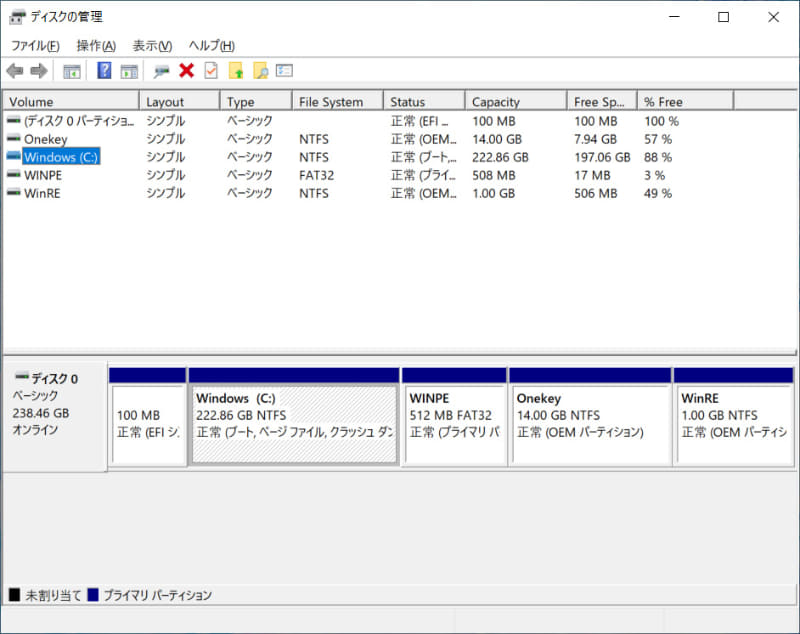Sort by the Status column header
This screenshot has height=634, width=800.
click(x=424, y=102)
